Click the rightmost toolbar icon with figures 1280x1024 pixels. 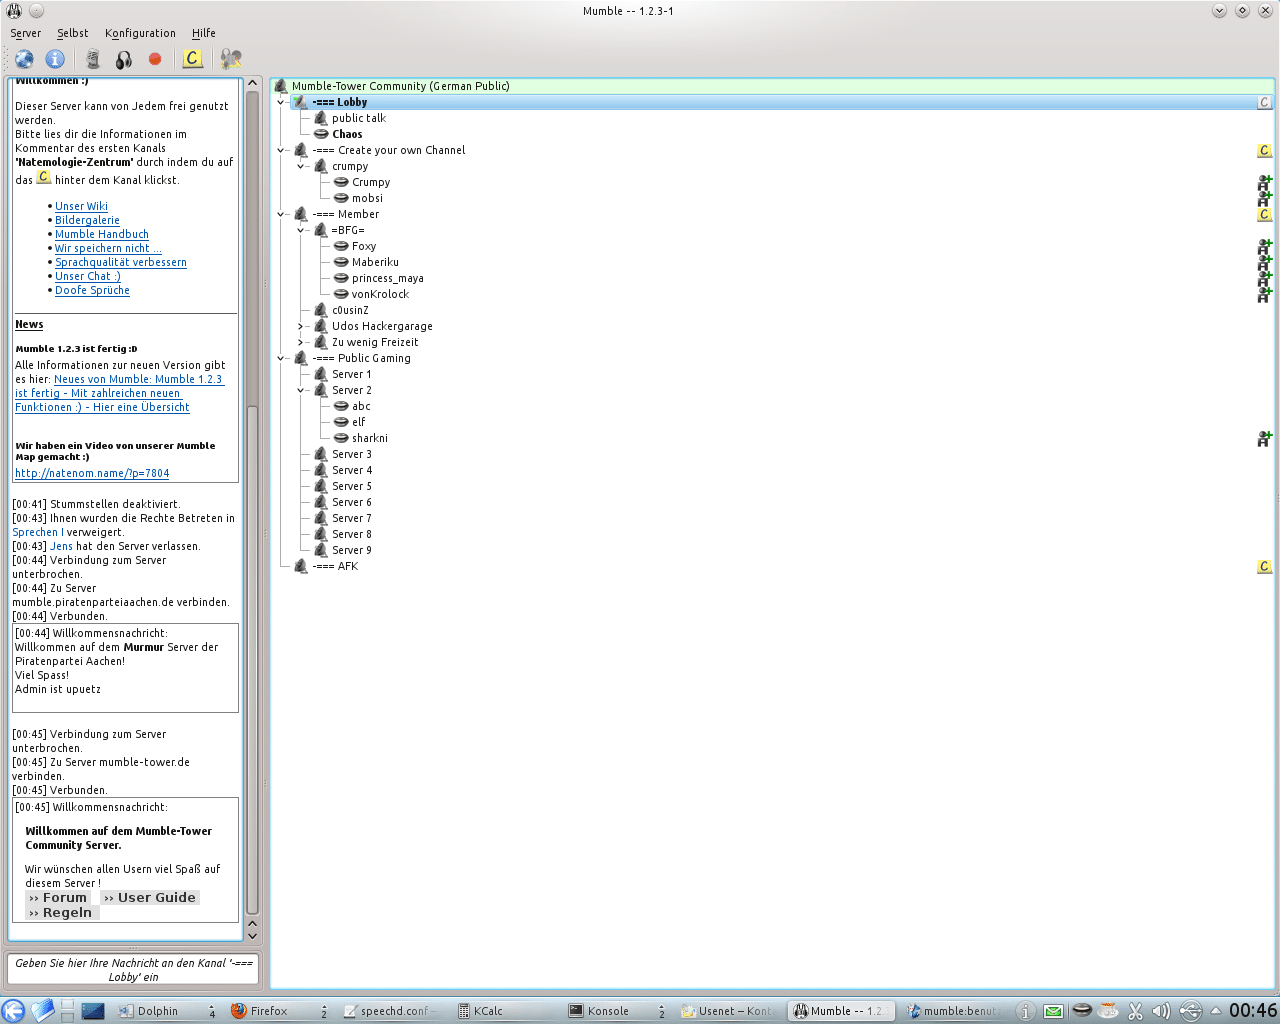tap(230, 58)
